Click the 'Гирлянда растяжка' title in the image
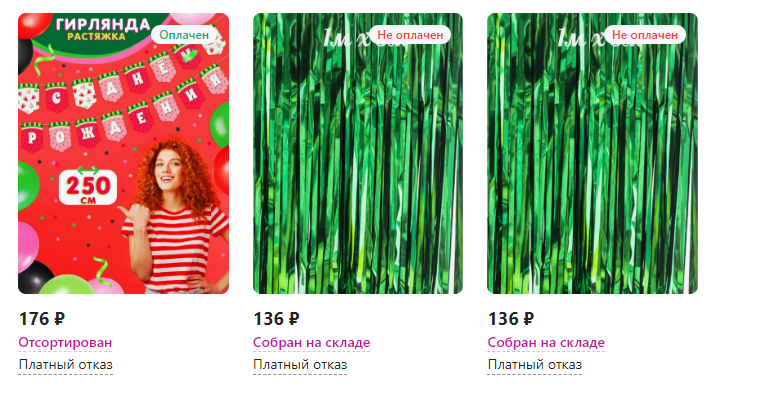 click(102, 28)
